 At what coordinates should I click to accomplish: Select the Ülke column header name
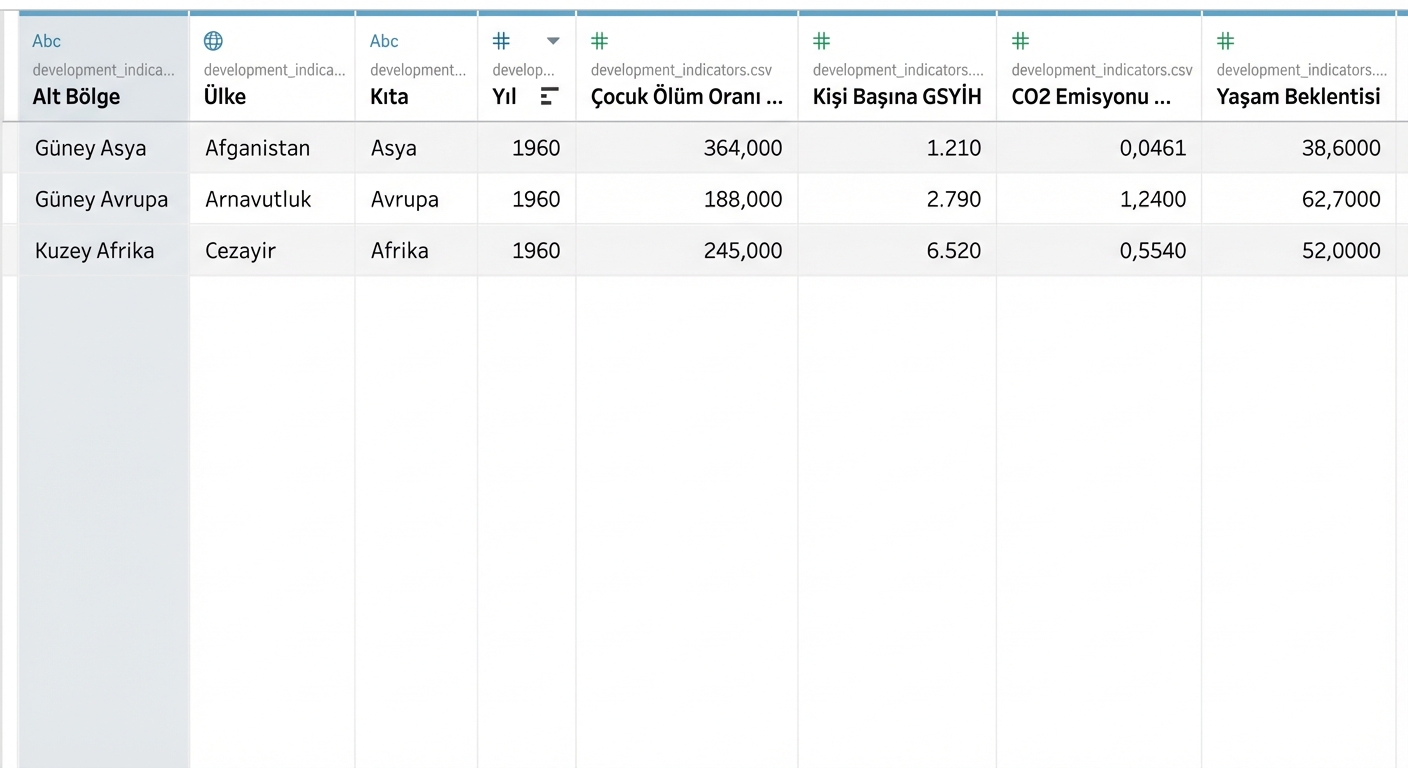point(225,97)
